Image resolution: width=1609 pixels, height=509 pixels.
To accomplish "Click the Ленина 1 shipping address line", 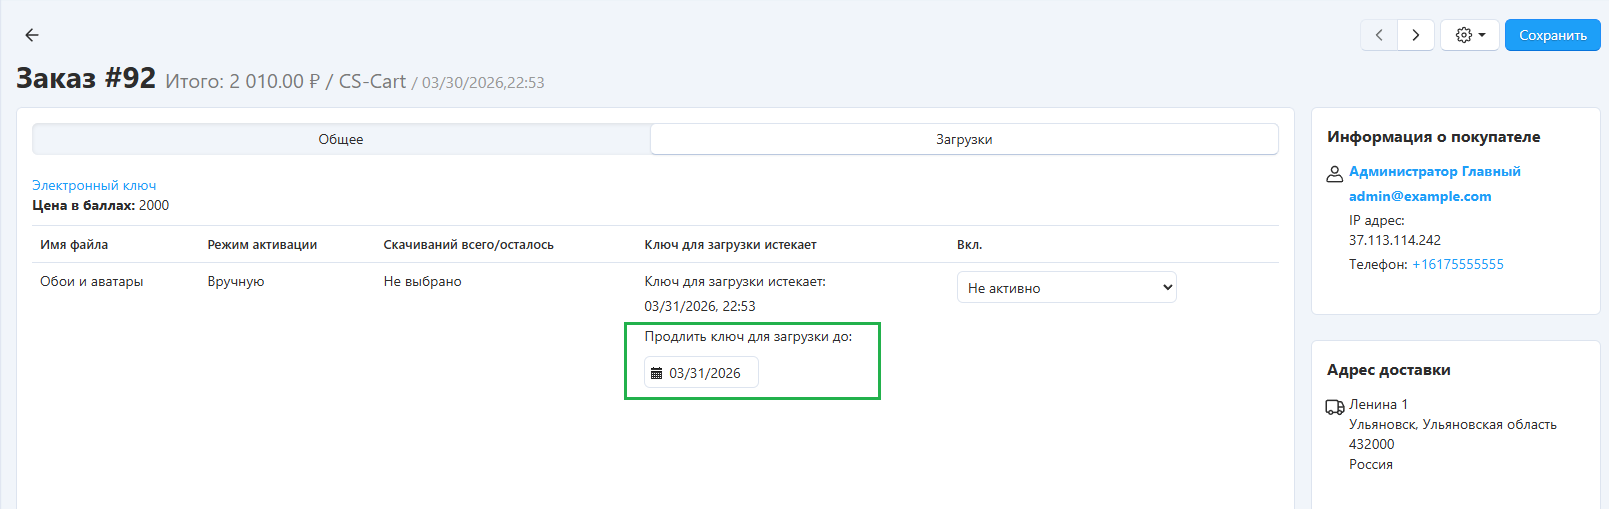I will [x=1378, y=404].
